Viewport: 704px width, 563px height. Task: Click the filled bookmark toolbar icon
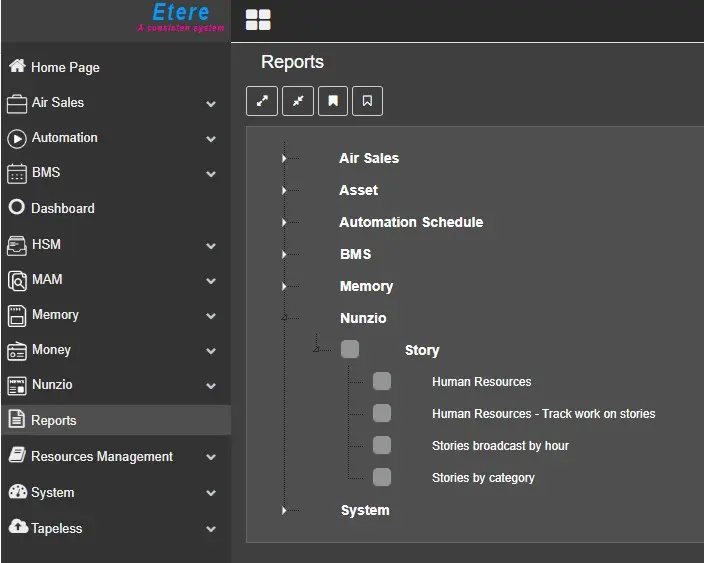[x=333, y=101]
